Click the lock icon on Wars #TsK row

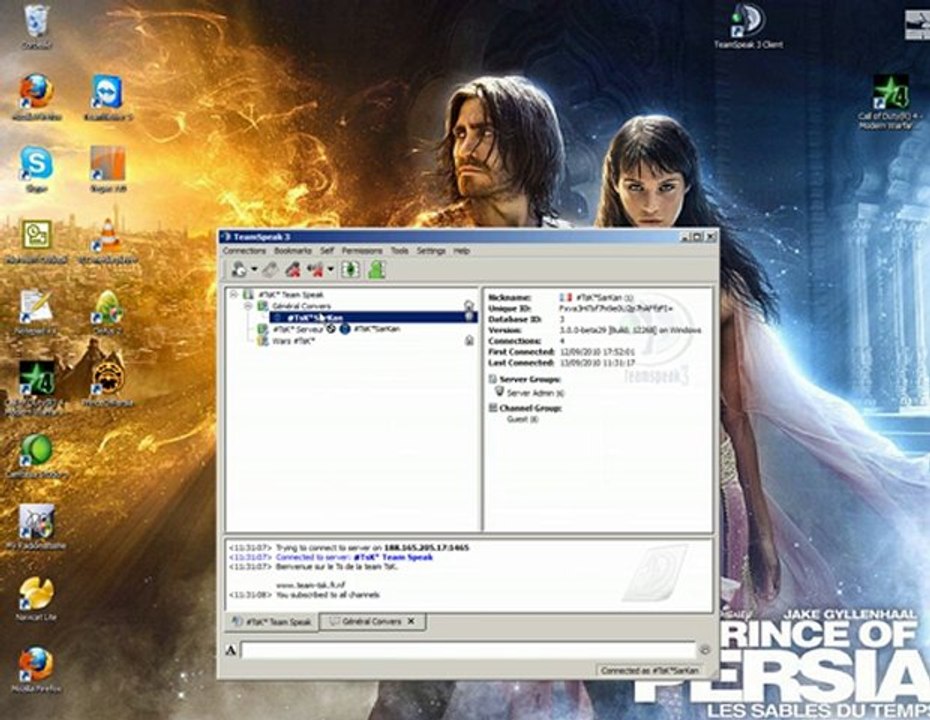[469, 340]
